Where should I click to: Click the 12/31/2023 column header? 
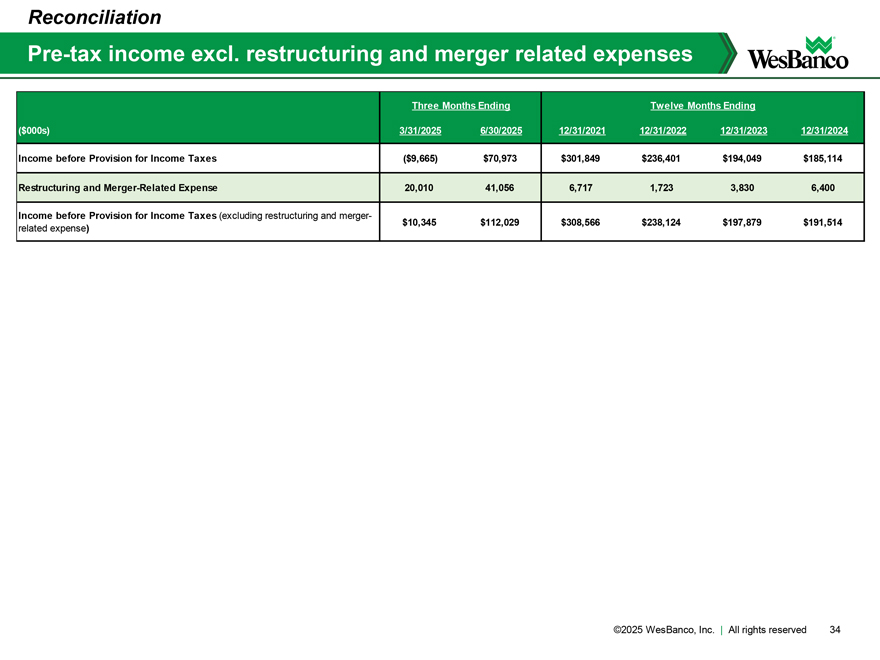(x=744, y=131)
